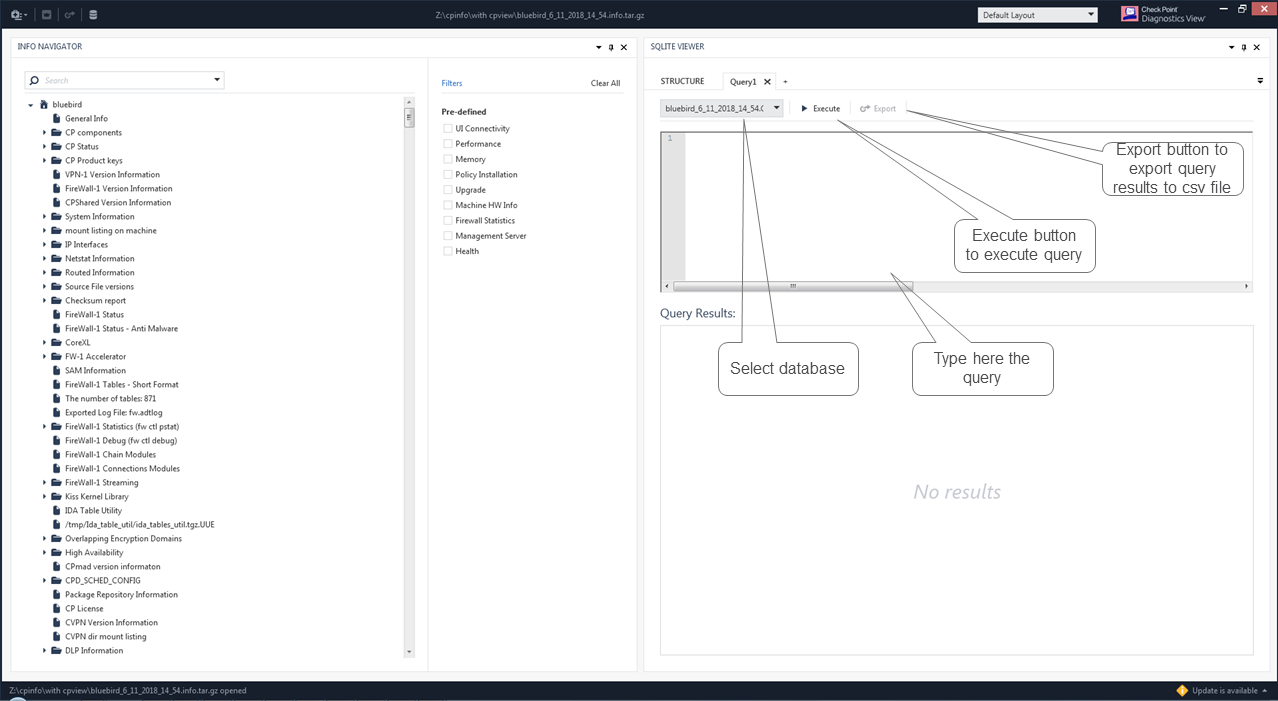This screenshot has height=701, width=1278.
Task: Click the tree vertical scrollbar thumb
Action: click(409, 117)
